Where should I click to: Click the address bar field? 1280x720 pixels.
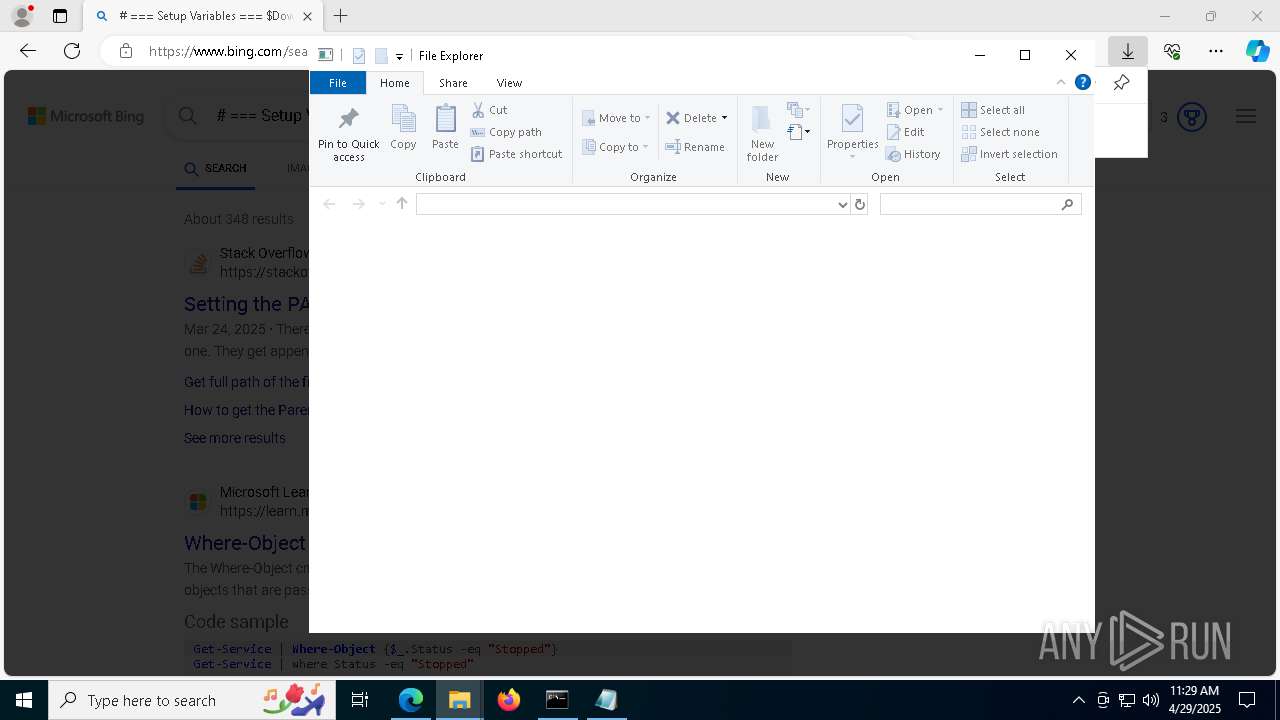(x=626, y=204)
